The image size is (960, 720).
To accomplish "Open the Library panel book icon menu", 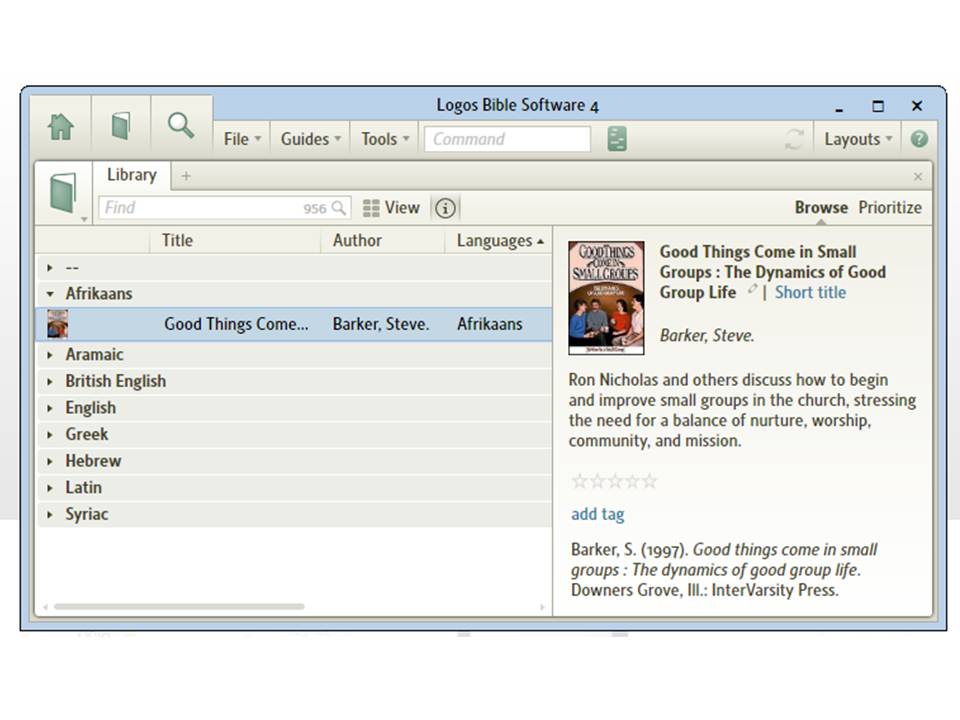I will click(64, 193).
